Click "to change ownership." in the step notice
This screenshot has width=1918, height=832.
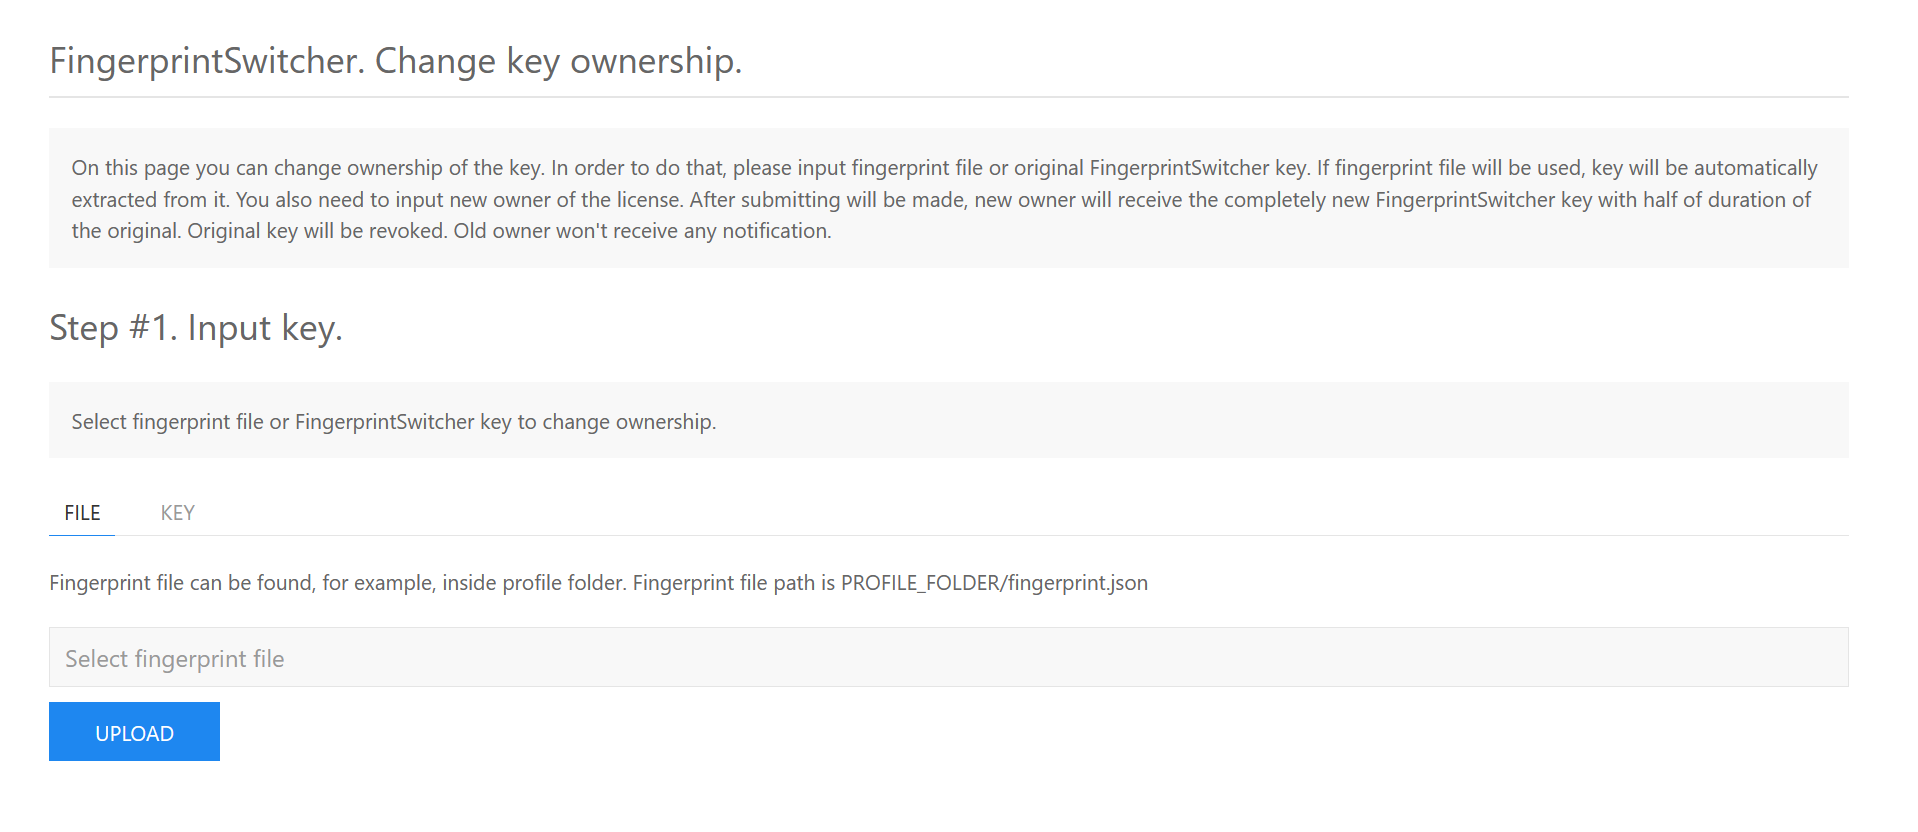click(x=616, y=422)
